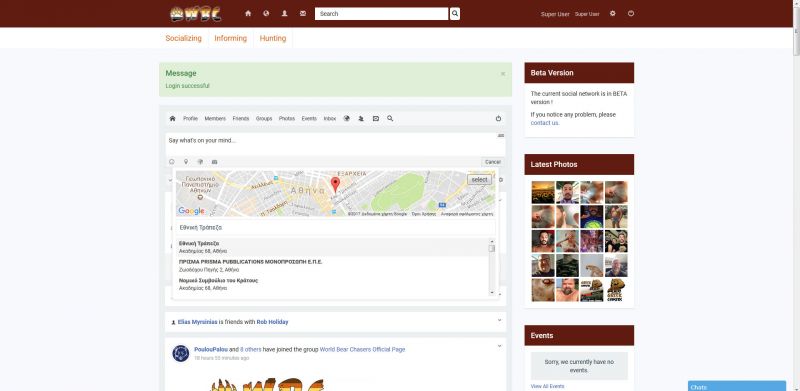The height and width of the screenshot is (391, 800).
Task: Open the Inbox toolbar menu
Action: point(330,118)
